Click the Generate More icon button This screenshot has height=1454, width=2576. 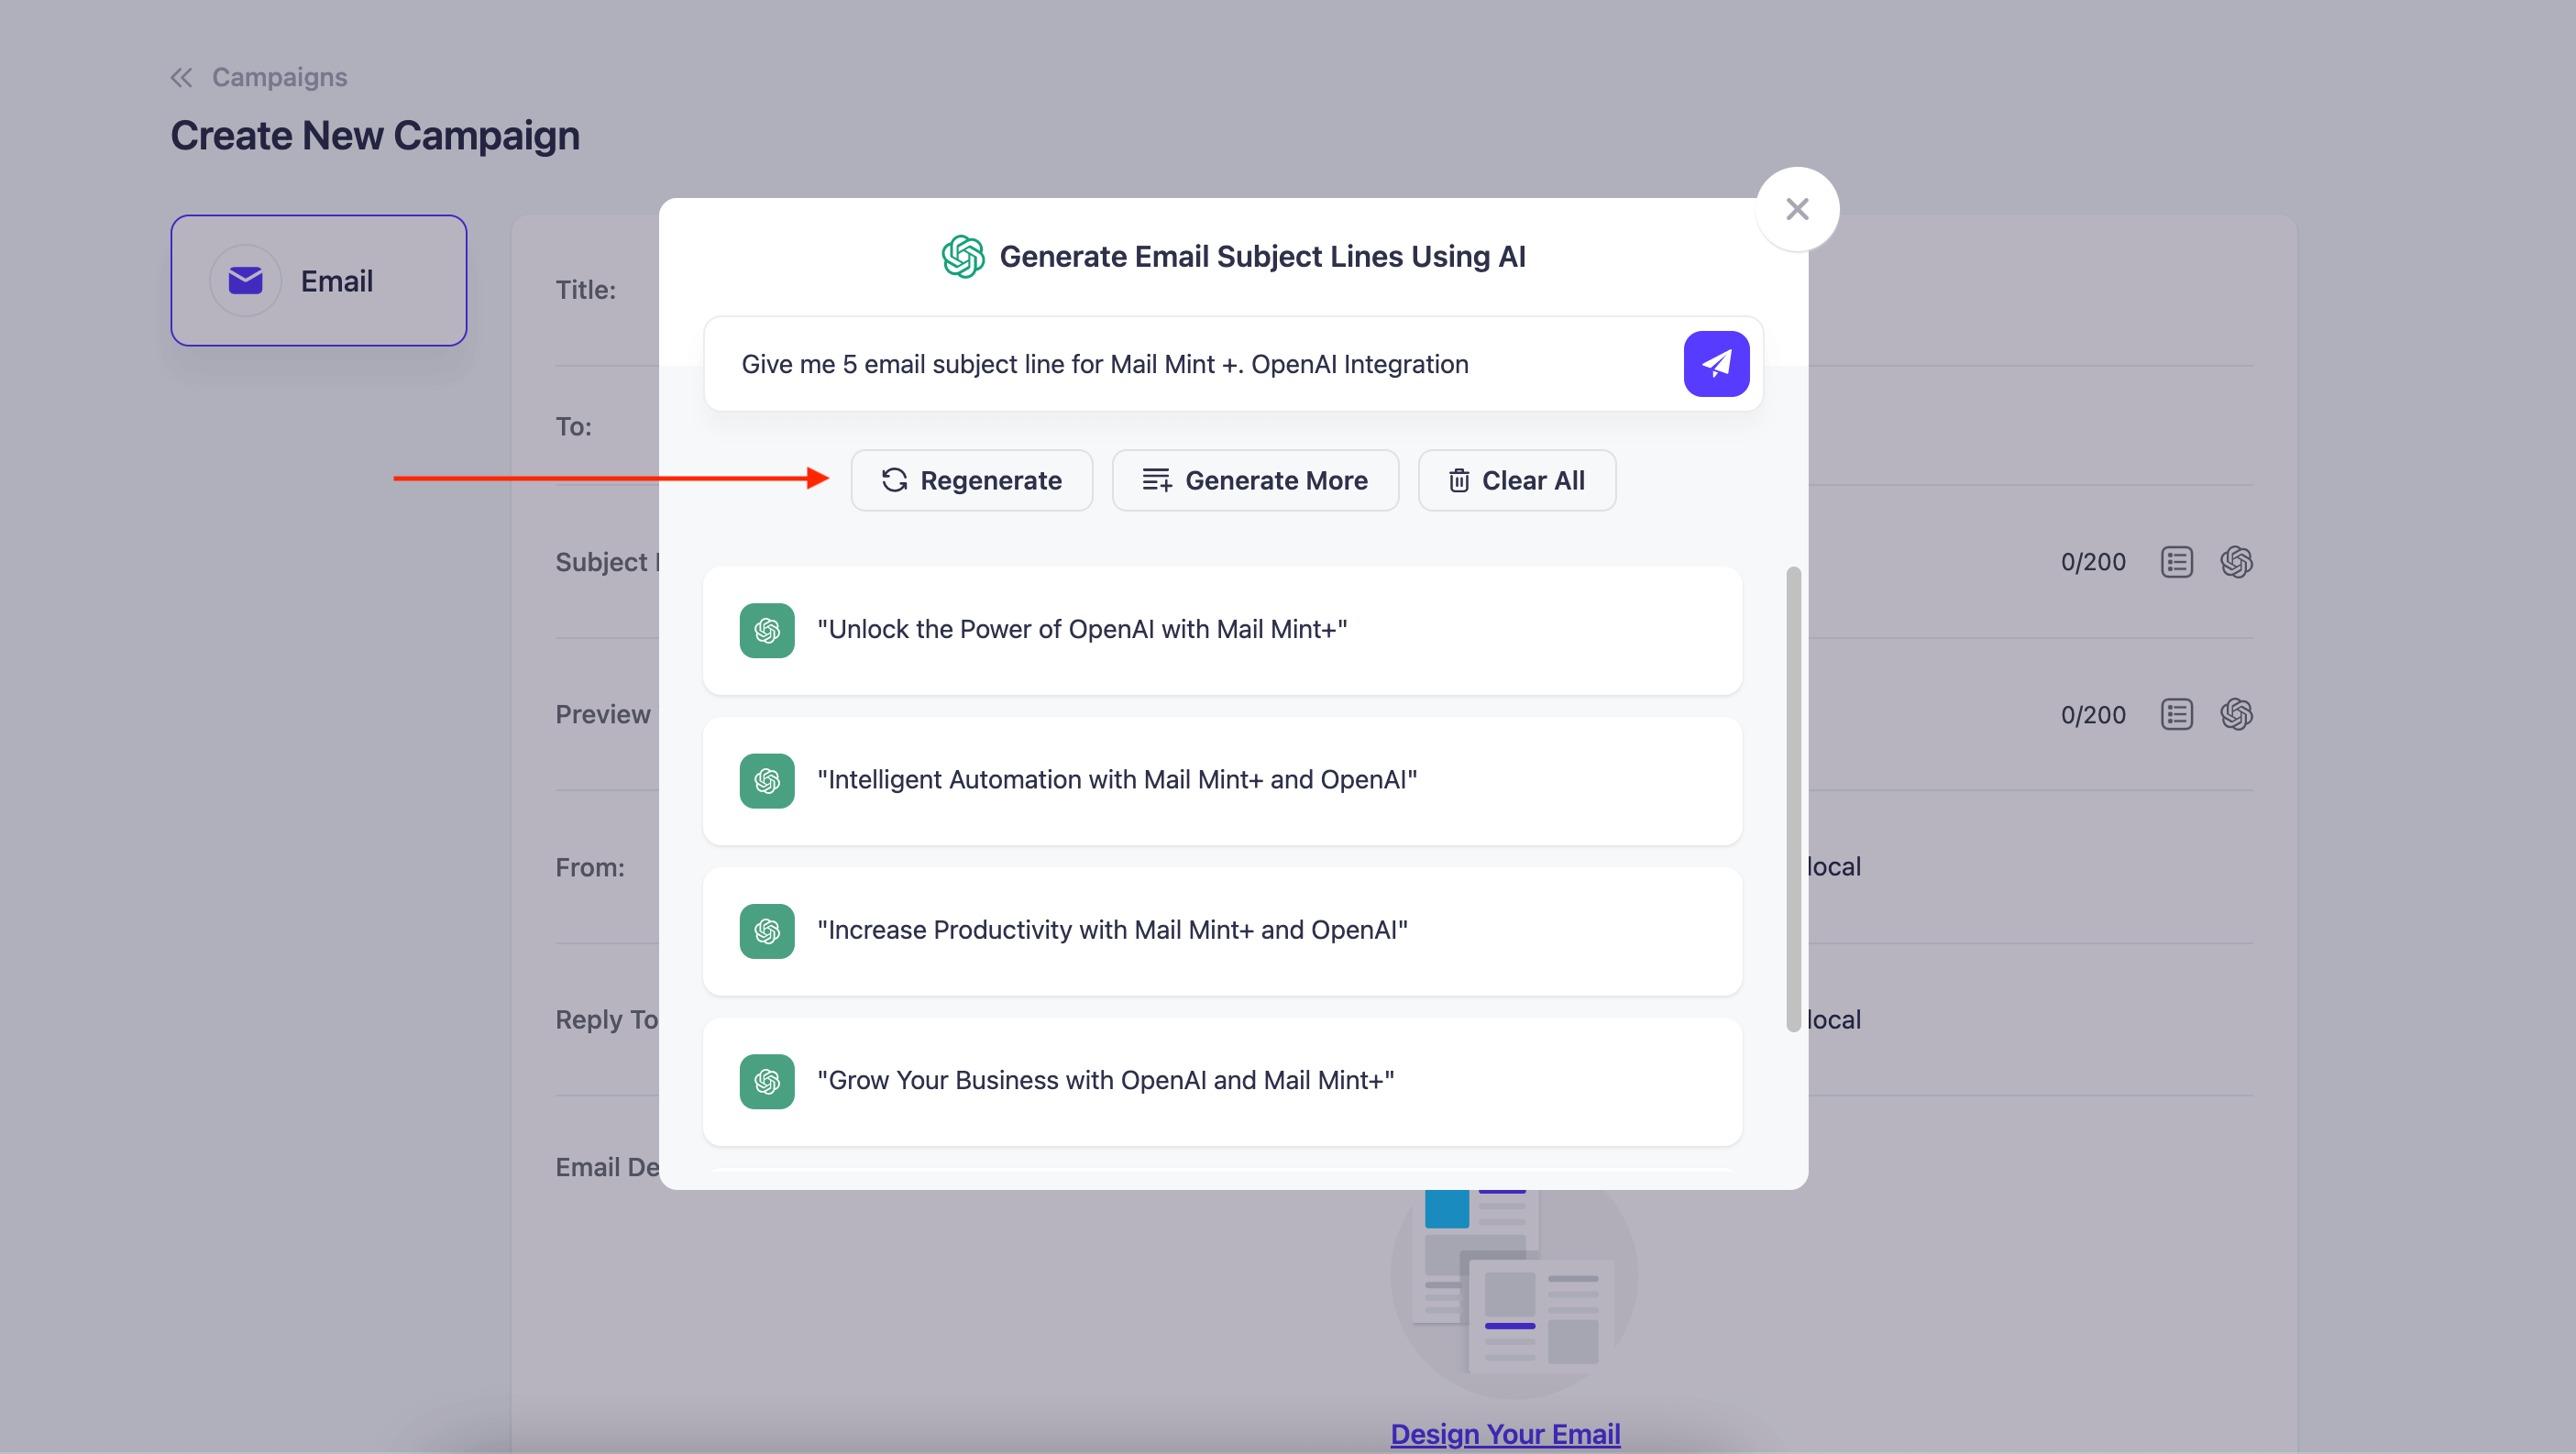point(1157,479)
